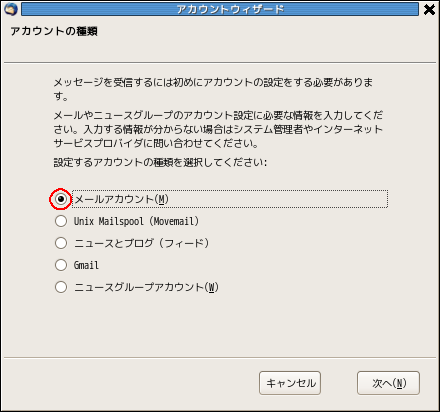
Task: Cancel the wizard with the キャンセル button
Action: point(290,383)
